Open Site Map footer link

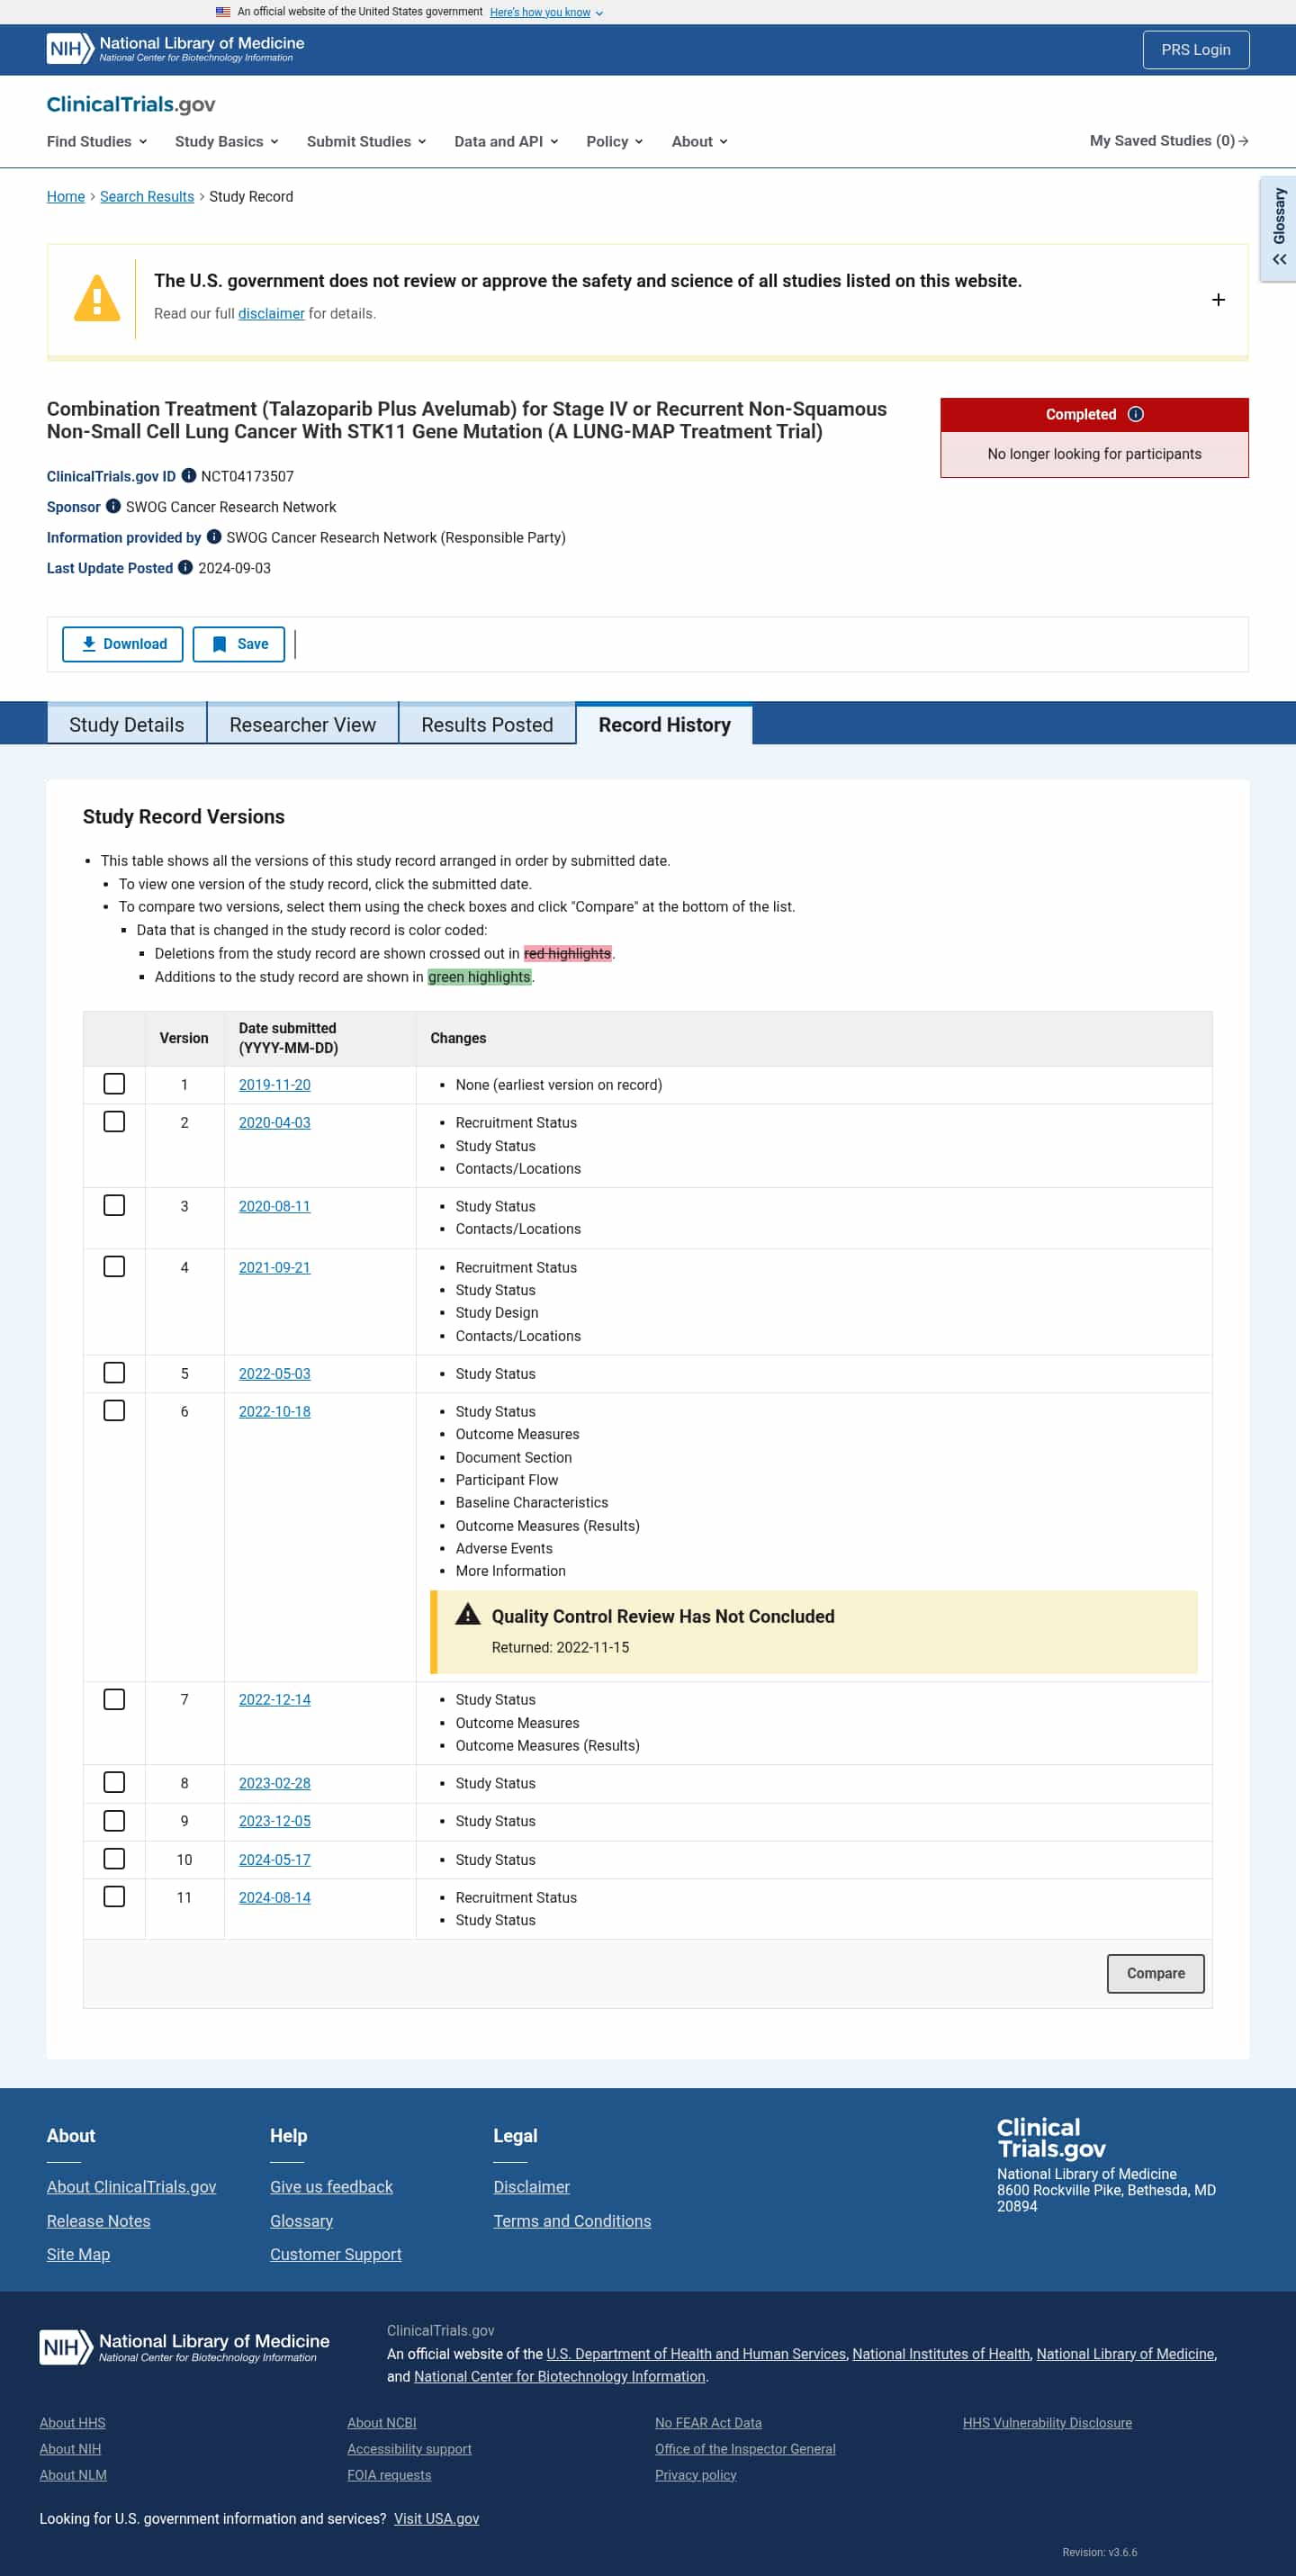pyautogui.click(x=78, y=2254)
